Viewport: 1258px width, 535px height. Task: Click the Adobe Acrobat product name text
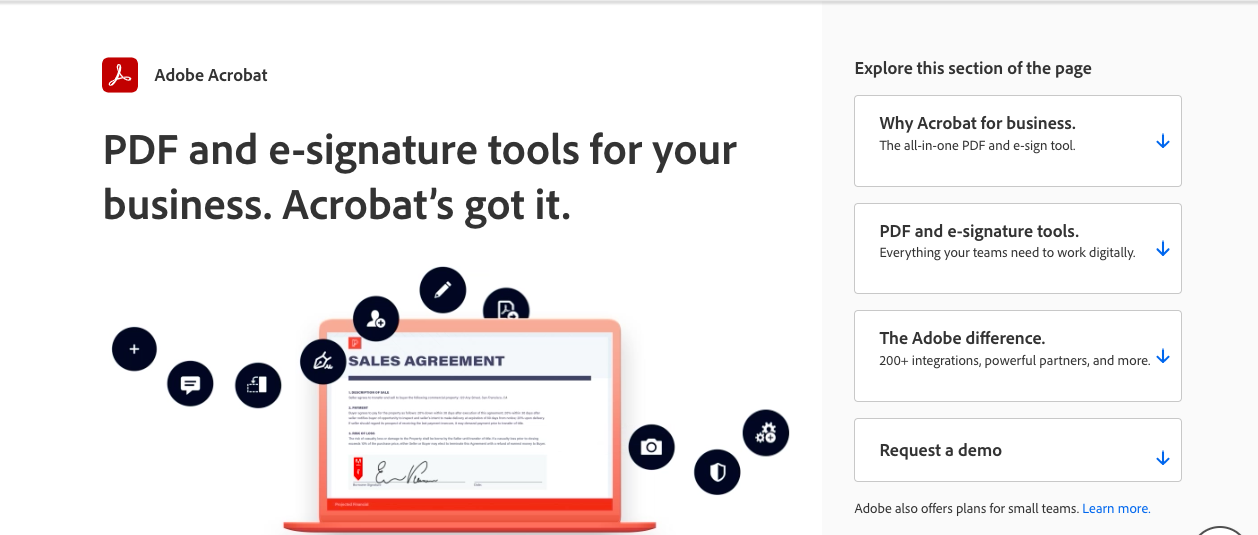point(211,75)
